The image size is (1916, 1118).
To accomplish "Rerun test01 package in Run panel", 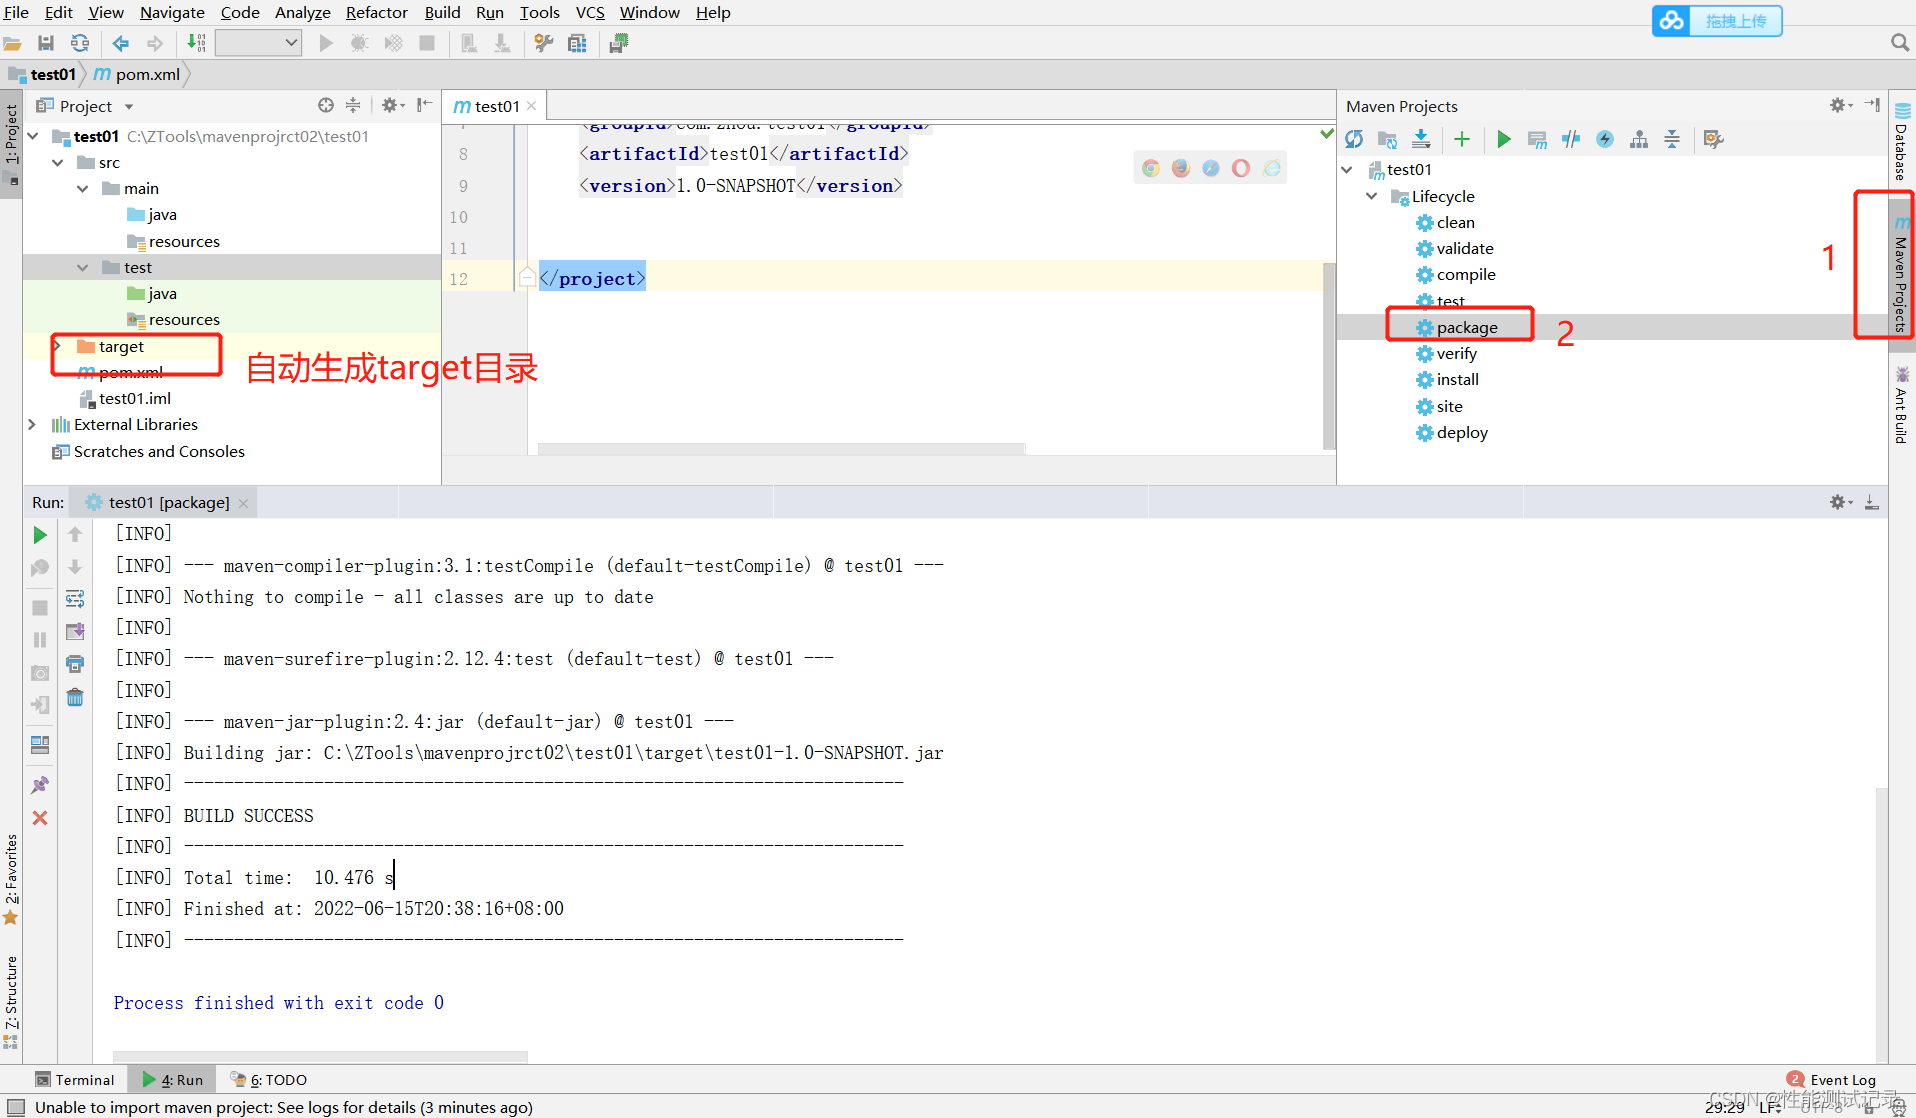I will 40,535.
